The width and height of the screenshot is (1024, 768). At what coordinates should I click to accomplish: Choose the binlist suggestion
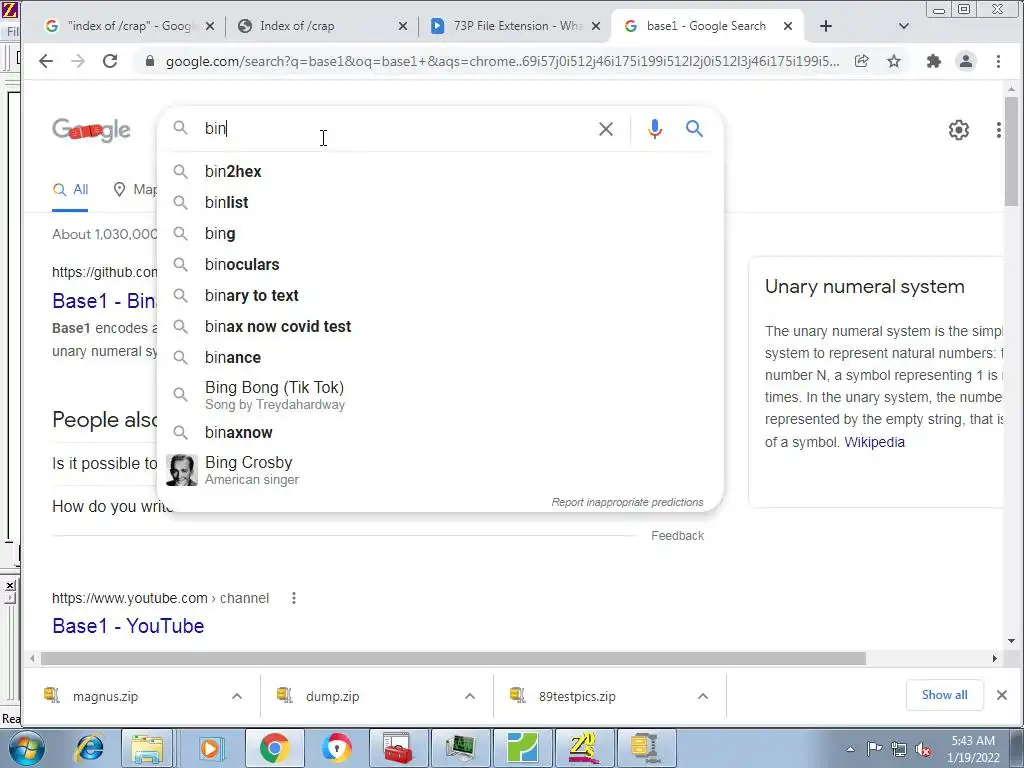(441, 202)
